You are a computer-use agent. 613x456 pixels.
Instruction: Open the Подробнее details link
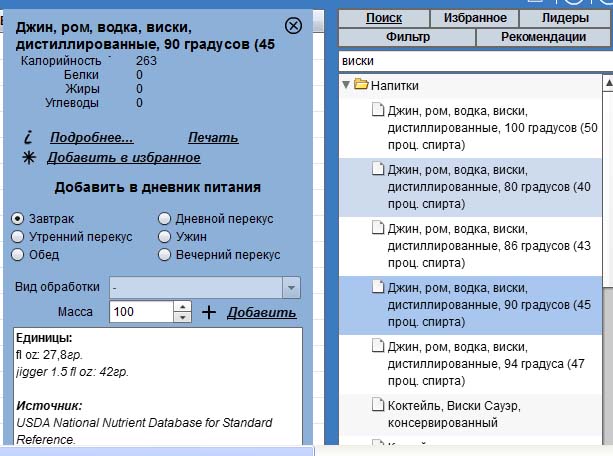(x=92, y=137)
